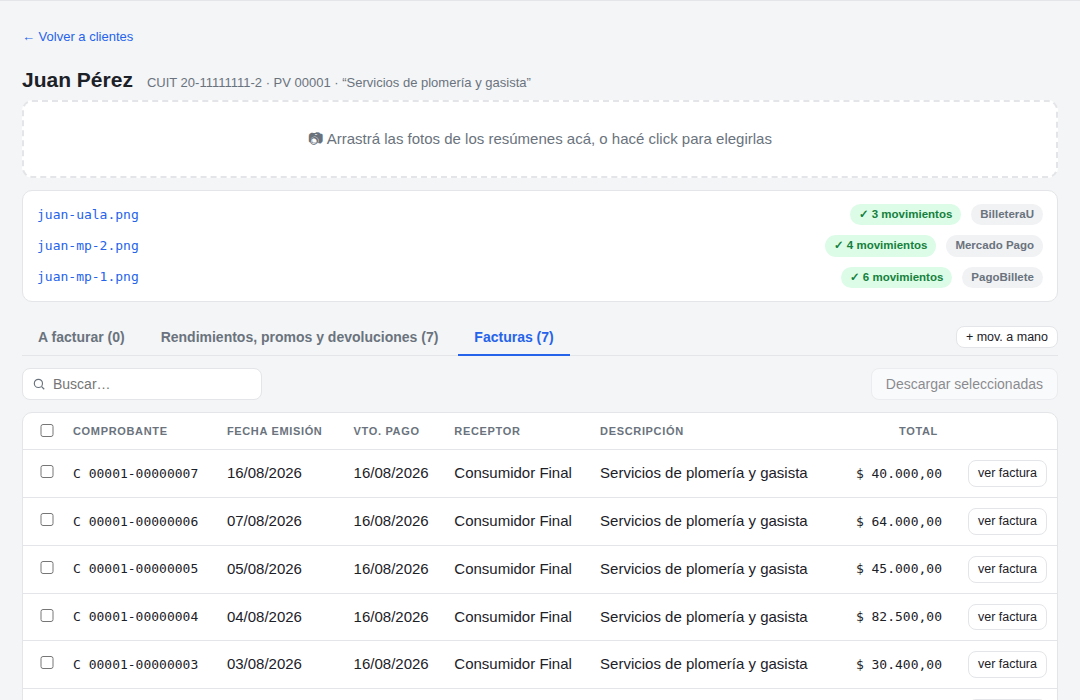Toggle the select-all checkbox in table header
The width and height of the screenshot is (1080, 700).
pos(47,431)
